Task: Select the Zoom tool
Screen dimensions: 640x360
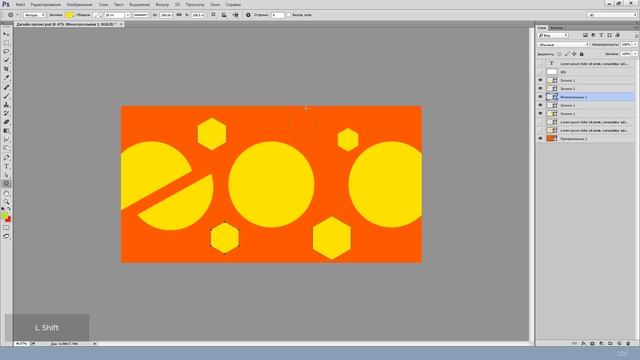Action: [x=6, y=202]
